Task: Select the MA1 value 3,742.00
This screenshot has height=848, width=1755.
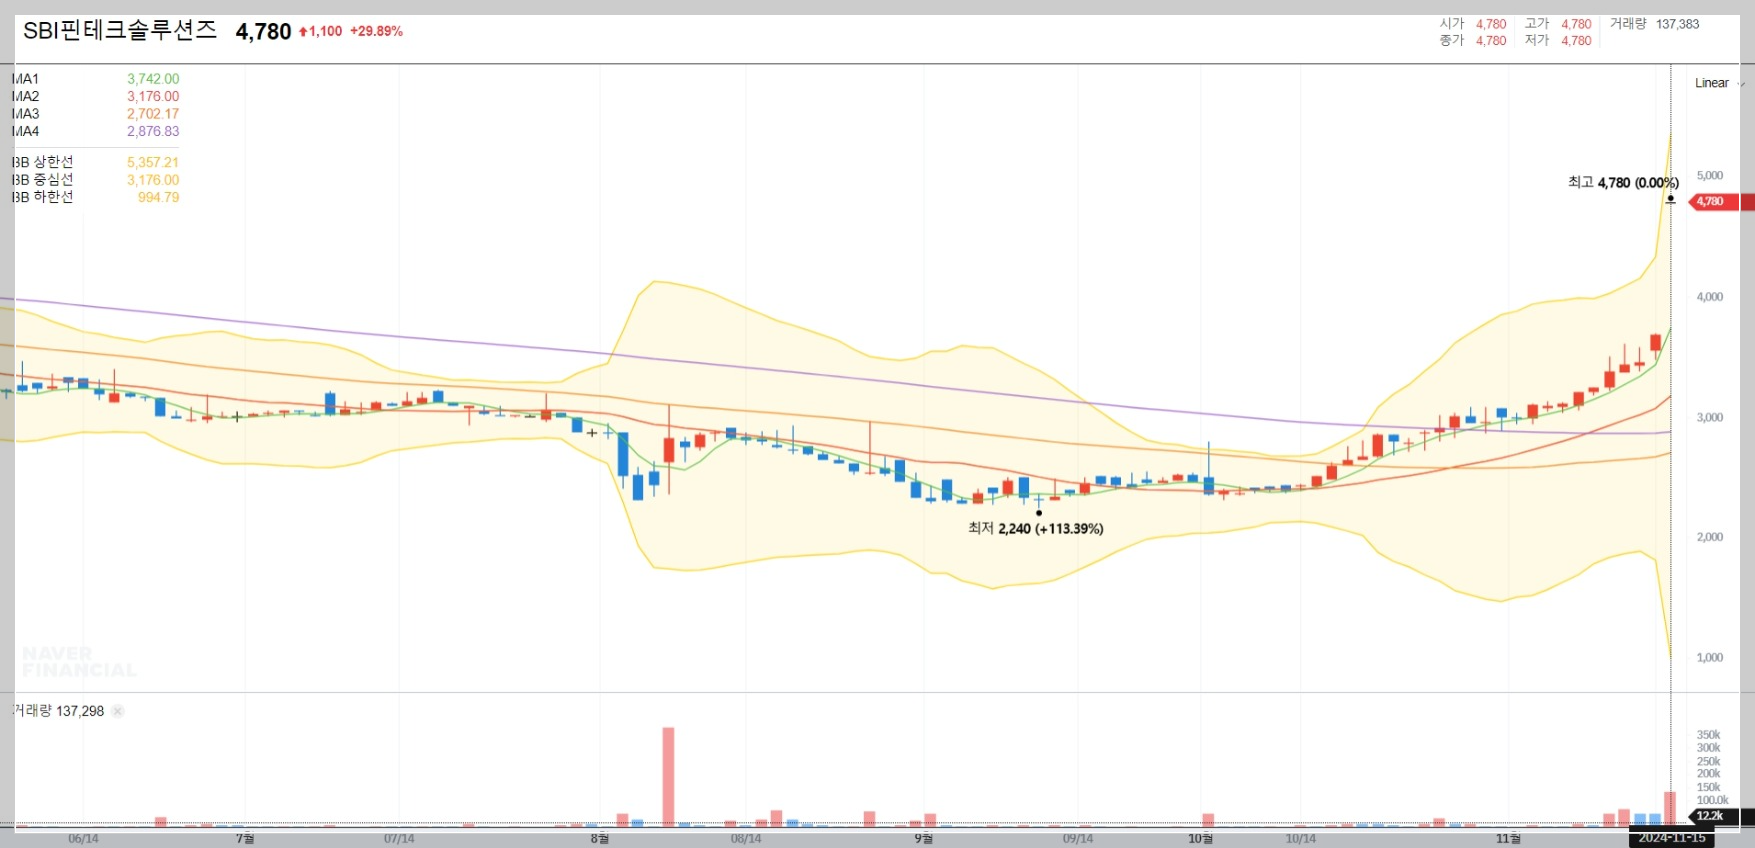Action: [x=153, y=79]
